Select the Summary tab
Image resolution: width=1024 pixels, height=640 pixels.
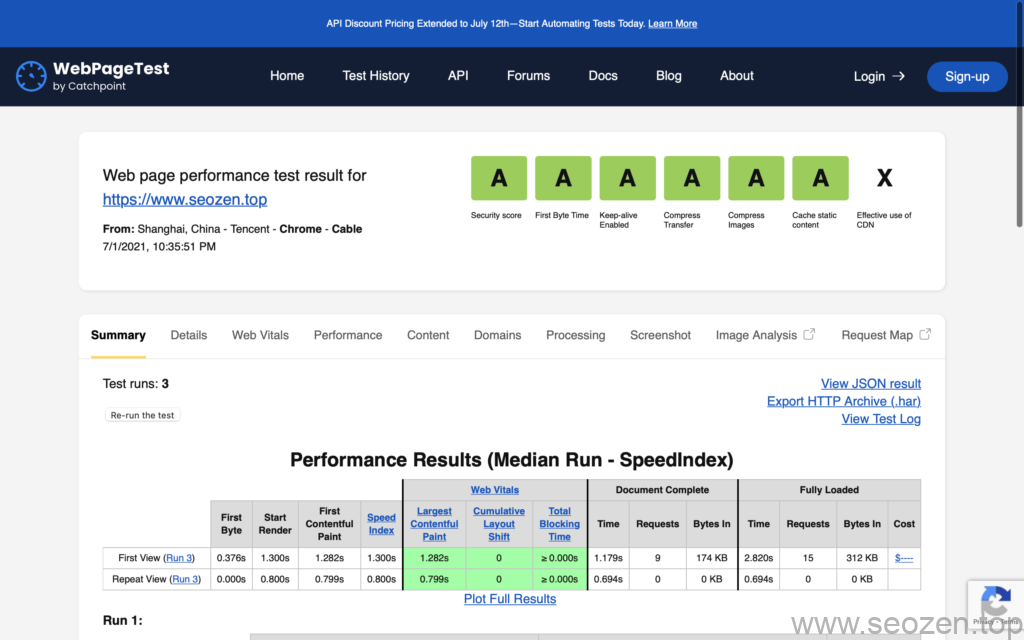[118, 335]
